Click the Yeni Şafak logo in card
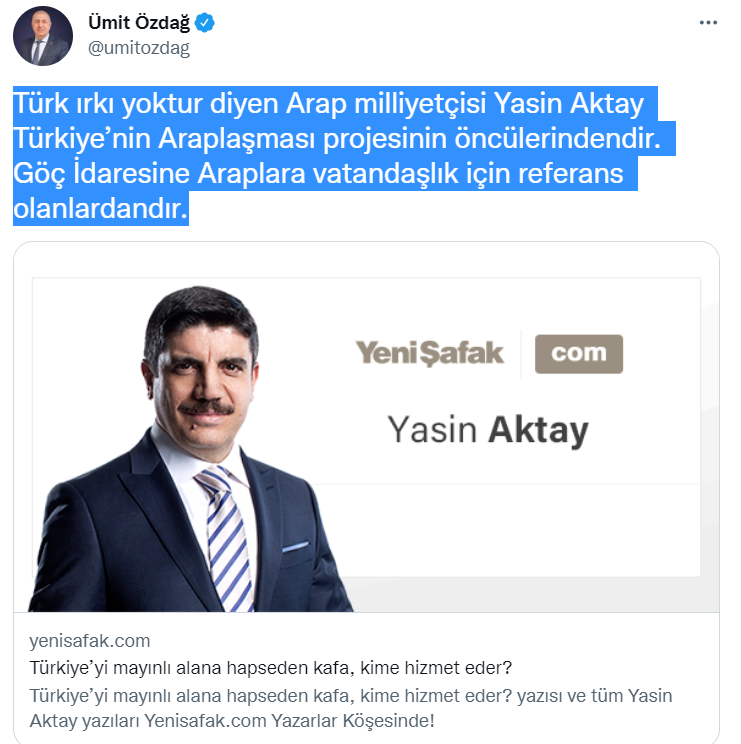741x744 pixels. click(429, 353)
